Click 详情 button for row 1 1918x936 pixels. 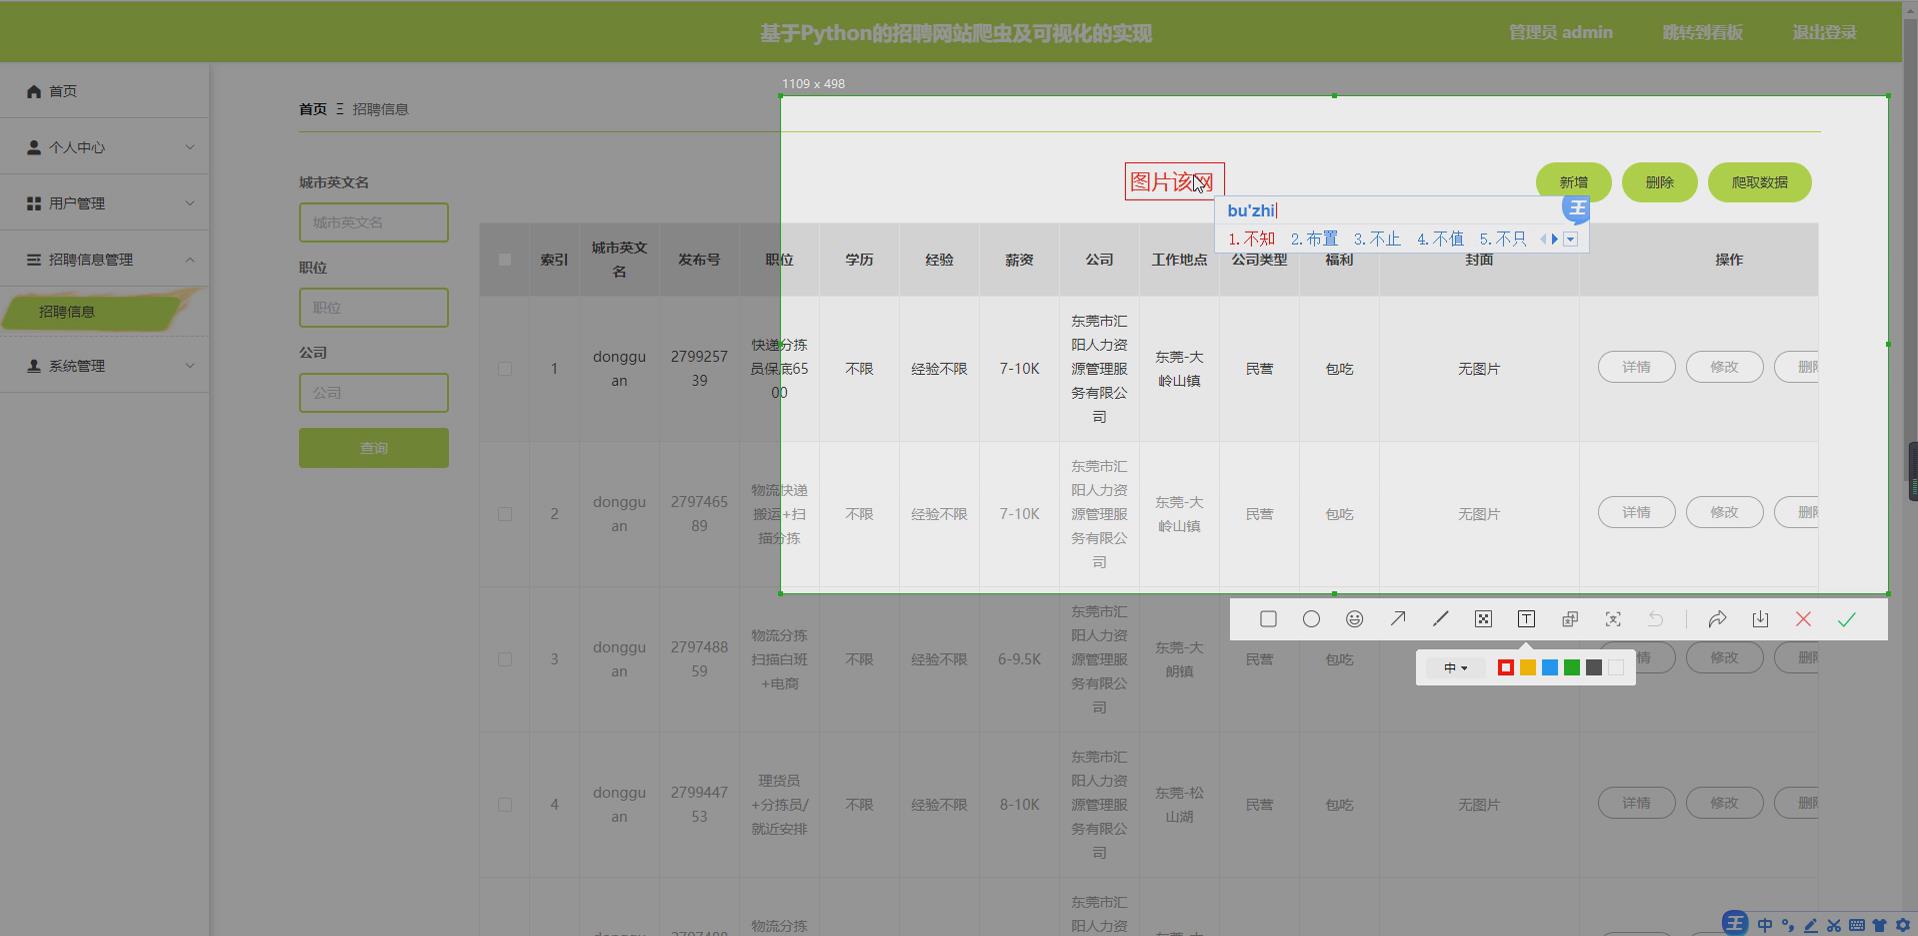[x=1636, y=367]
